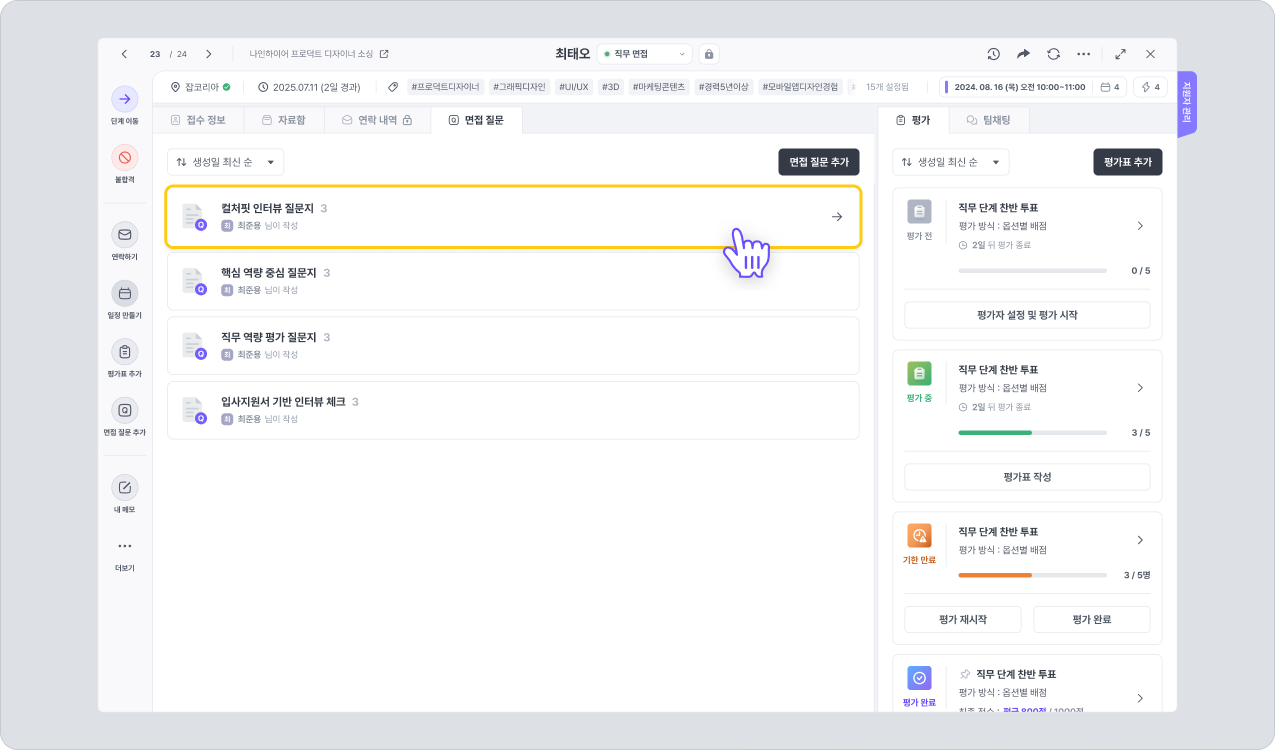Open 내 메모 note icon
This screenshot has height=750, width=1275.
(x=124, y=488)
